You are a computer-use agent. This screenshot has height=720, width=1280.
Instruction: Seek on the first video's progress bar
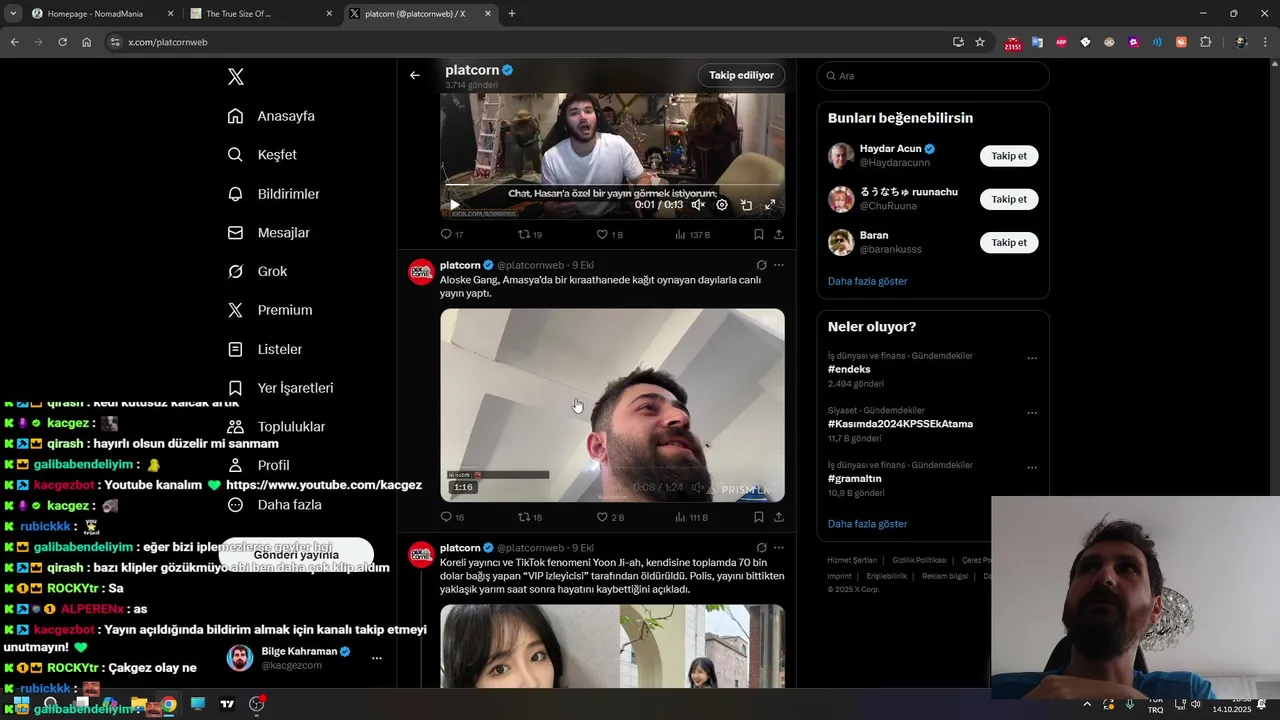click(x=612, y=185)
